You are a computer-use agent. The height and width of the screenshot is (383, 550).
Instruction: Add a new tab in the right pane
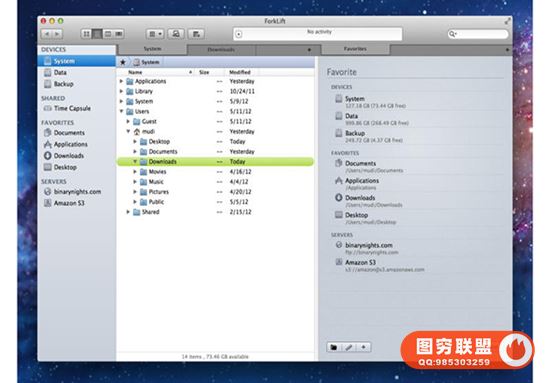pyautogui.click(x=507, y=50)
